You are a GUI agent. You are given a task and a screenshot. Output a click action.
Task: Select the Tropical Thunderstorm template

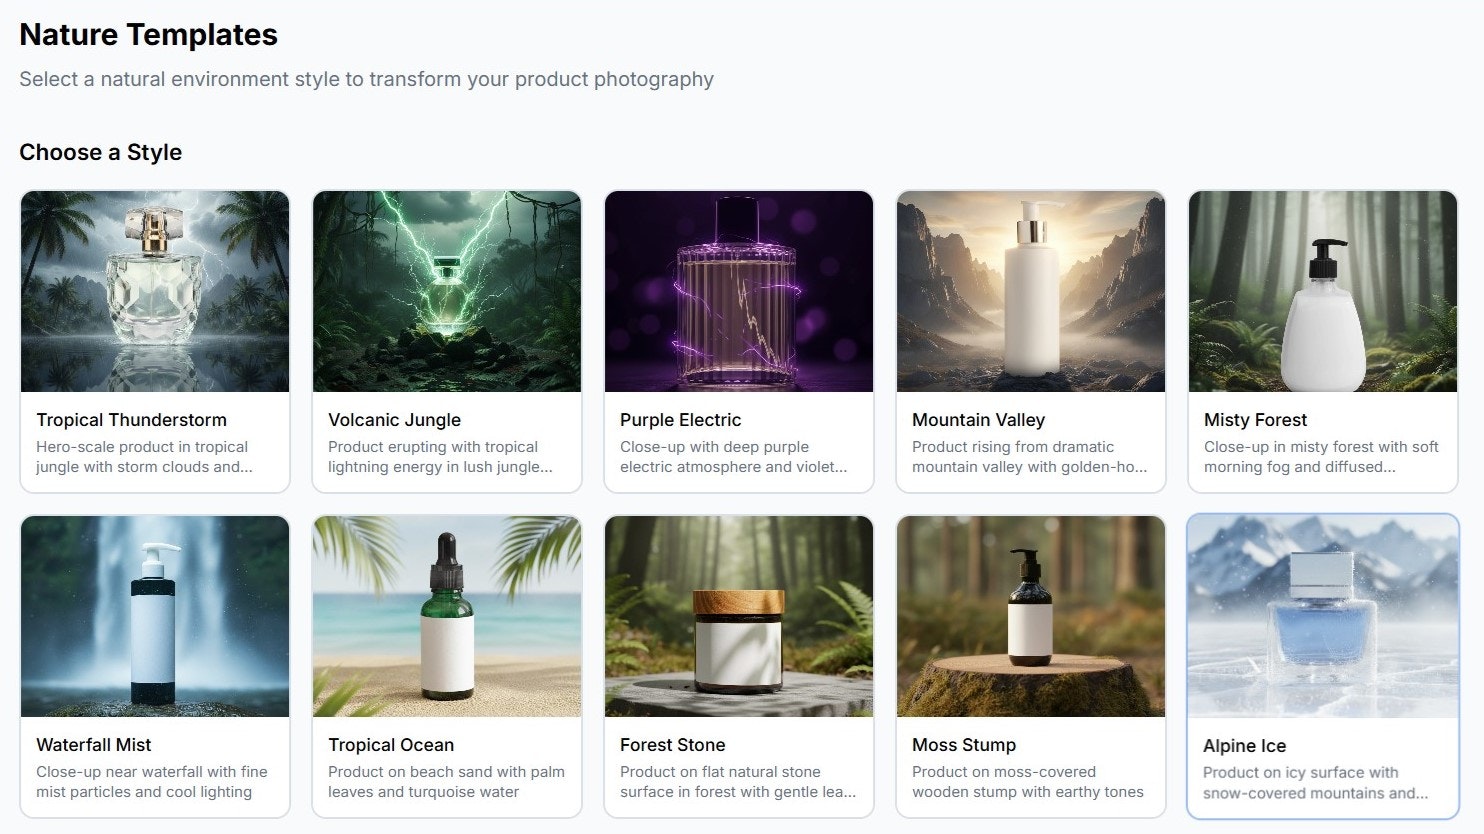154,291
